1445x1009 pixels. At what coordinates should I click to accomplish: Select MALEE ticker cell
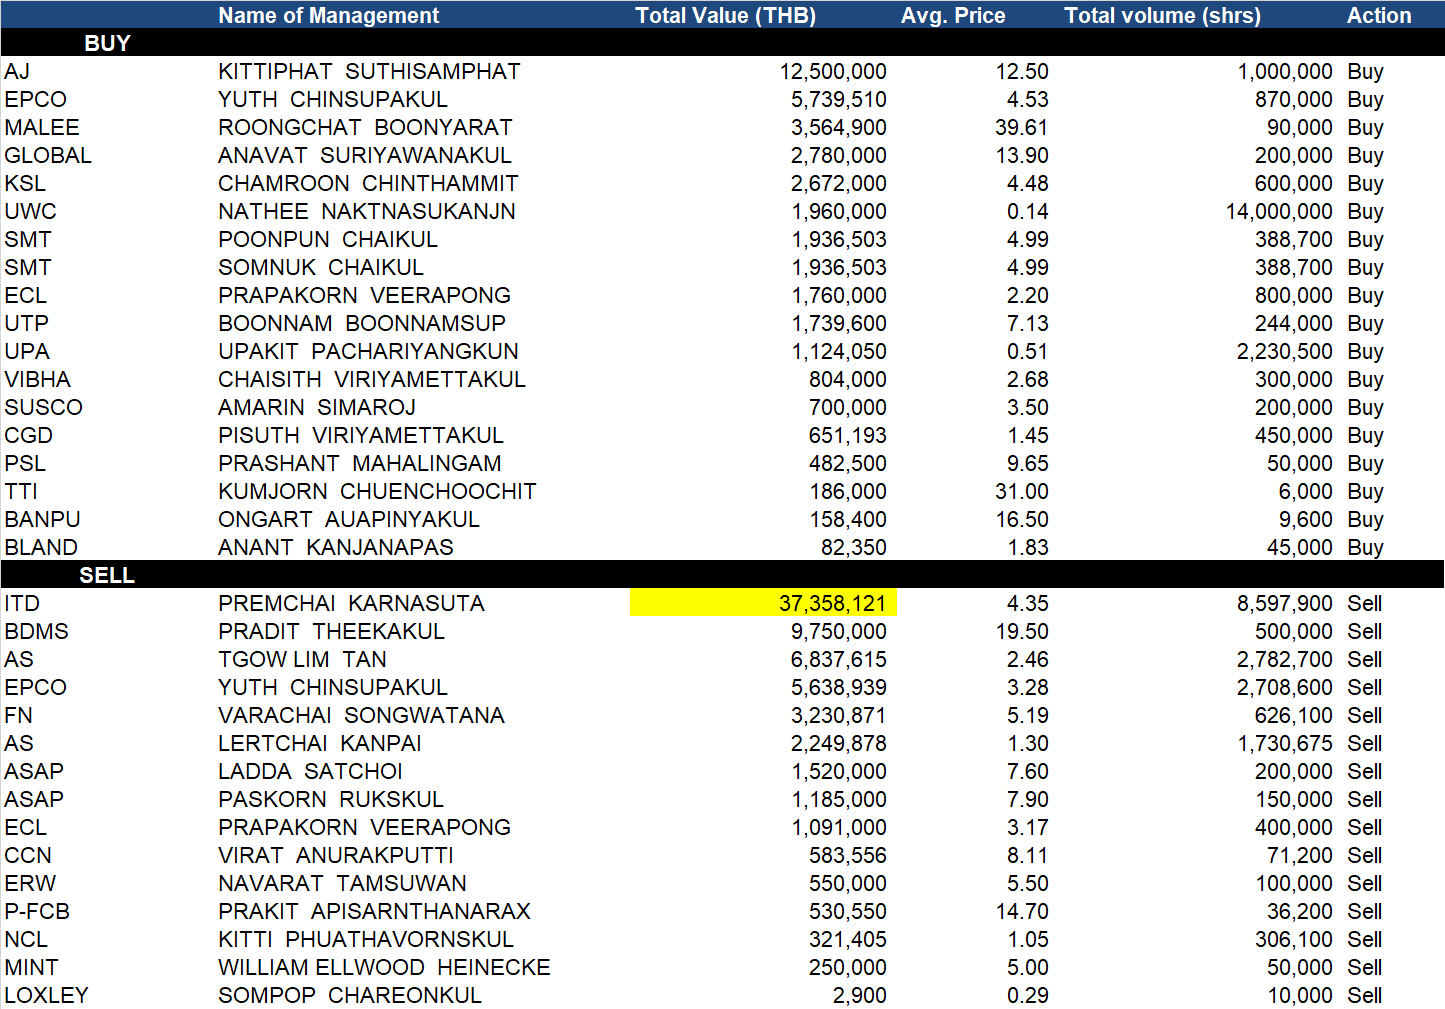[42, 127]
